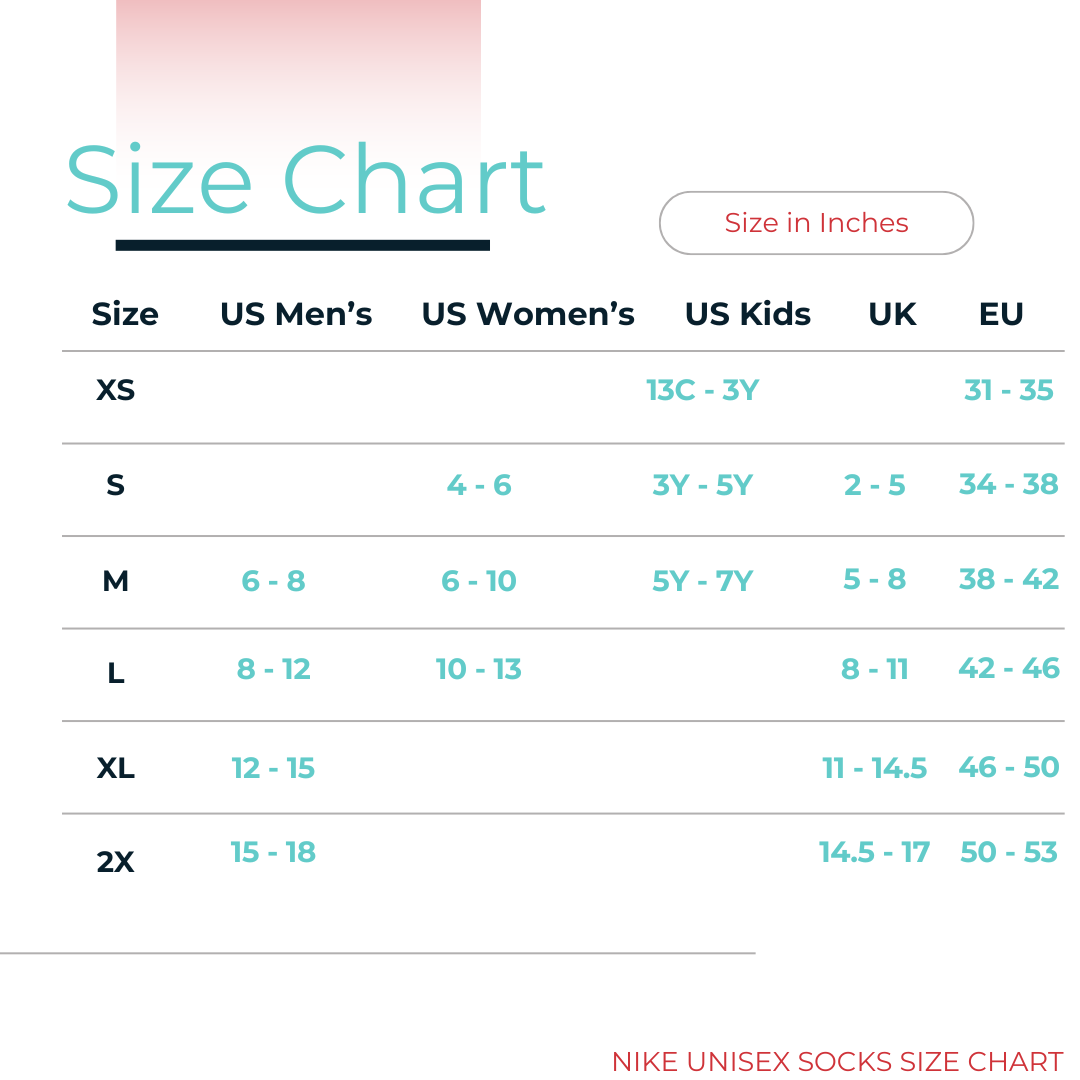Click the 11 - 14.5 UK size value
The image size is (1080, 1080).
[x=874, y=768]
